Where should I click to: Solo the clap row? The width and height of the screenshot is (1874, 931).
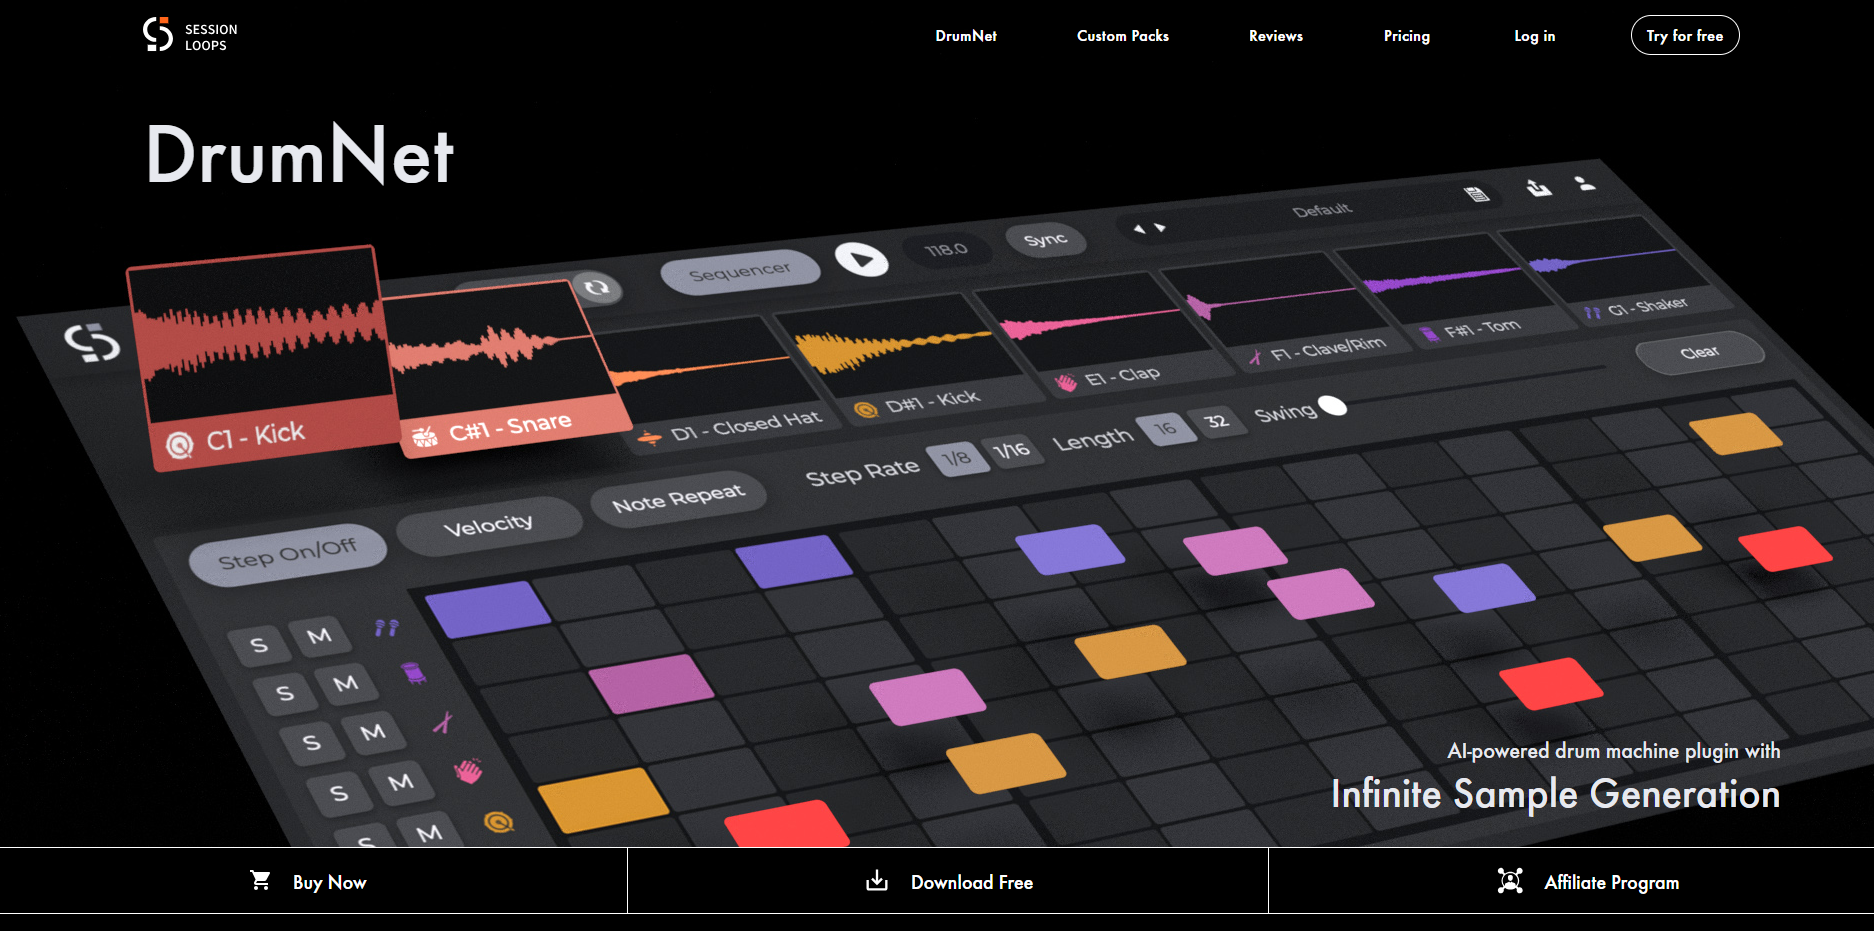[340, 794]
